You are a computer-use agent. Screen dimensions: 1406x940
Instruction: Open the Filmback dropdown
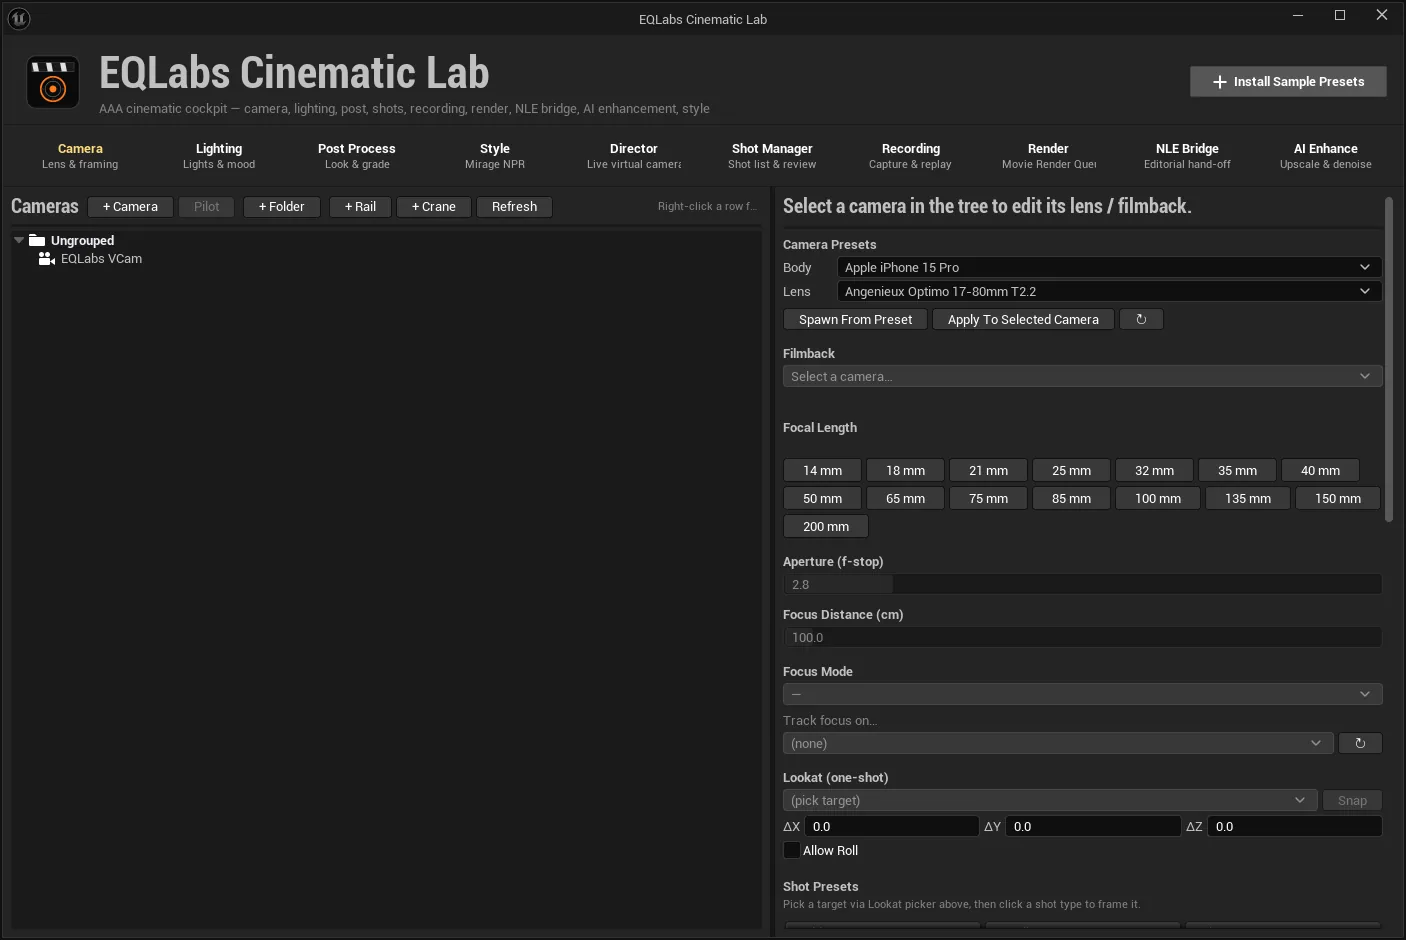click(1082, 376)
